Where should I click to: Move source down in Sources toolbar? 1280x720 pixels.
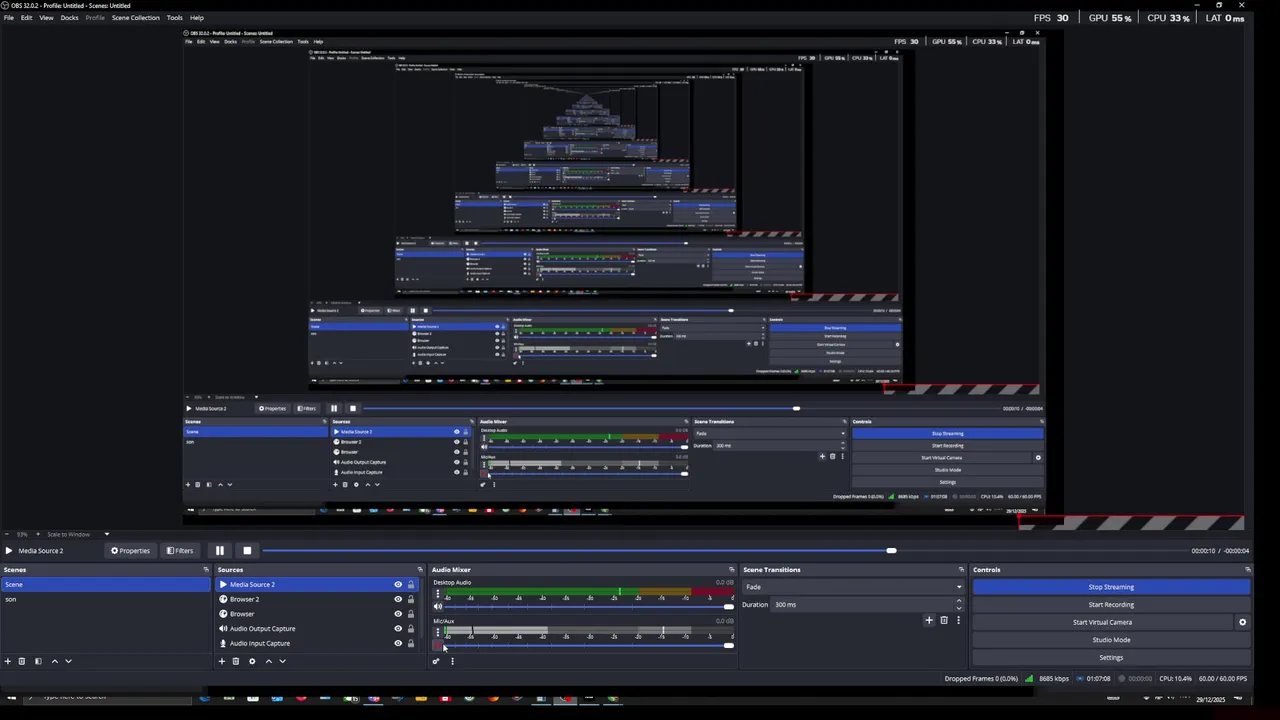coord(282,661)
